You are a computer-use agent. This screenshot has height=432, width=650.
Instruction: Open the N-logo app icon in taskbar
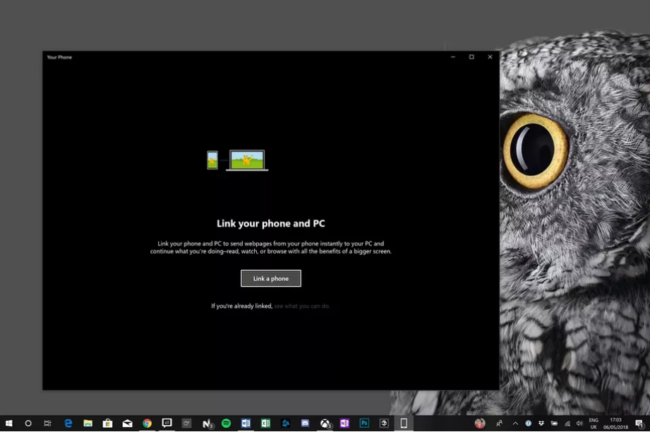206,423
